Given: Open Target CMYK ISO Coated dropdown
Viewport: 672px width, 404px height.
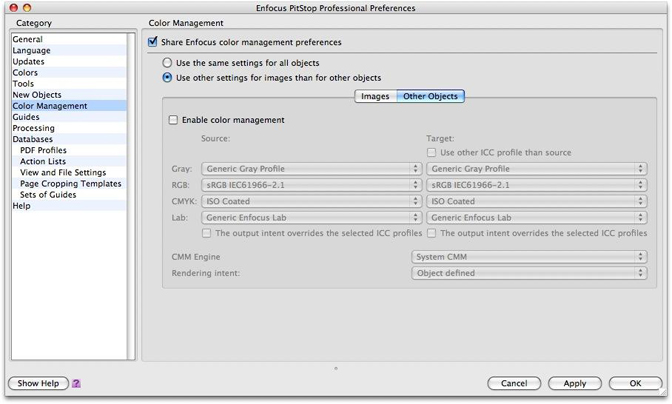Looking at the screenshot, I should (537, 201).
